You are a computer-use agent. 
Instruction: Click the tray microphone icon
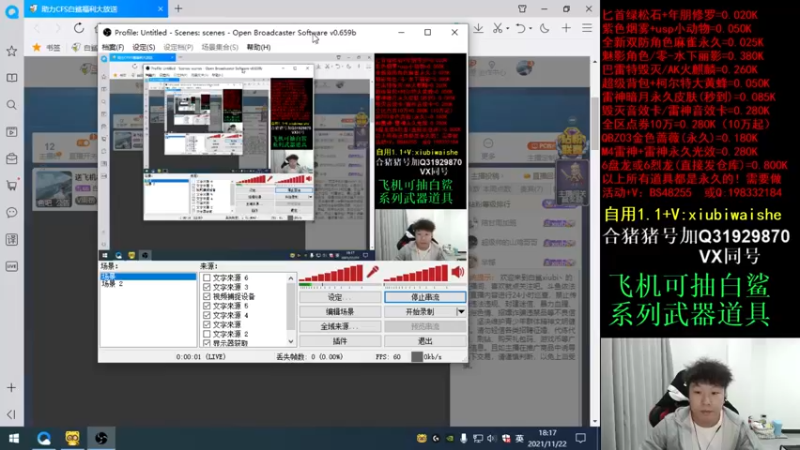tap(463, 438)
